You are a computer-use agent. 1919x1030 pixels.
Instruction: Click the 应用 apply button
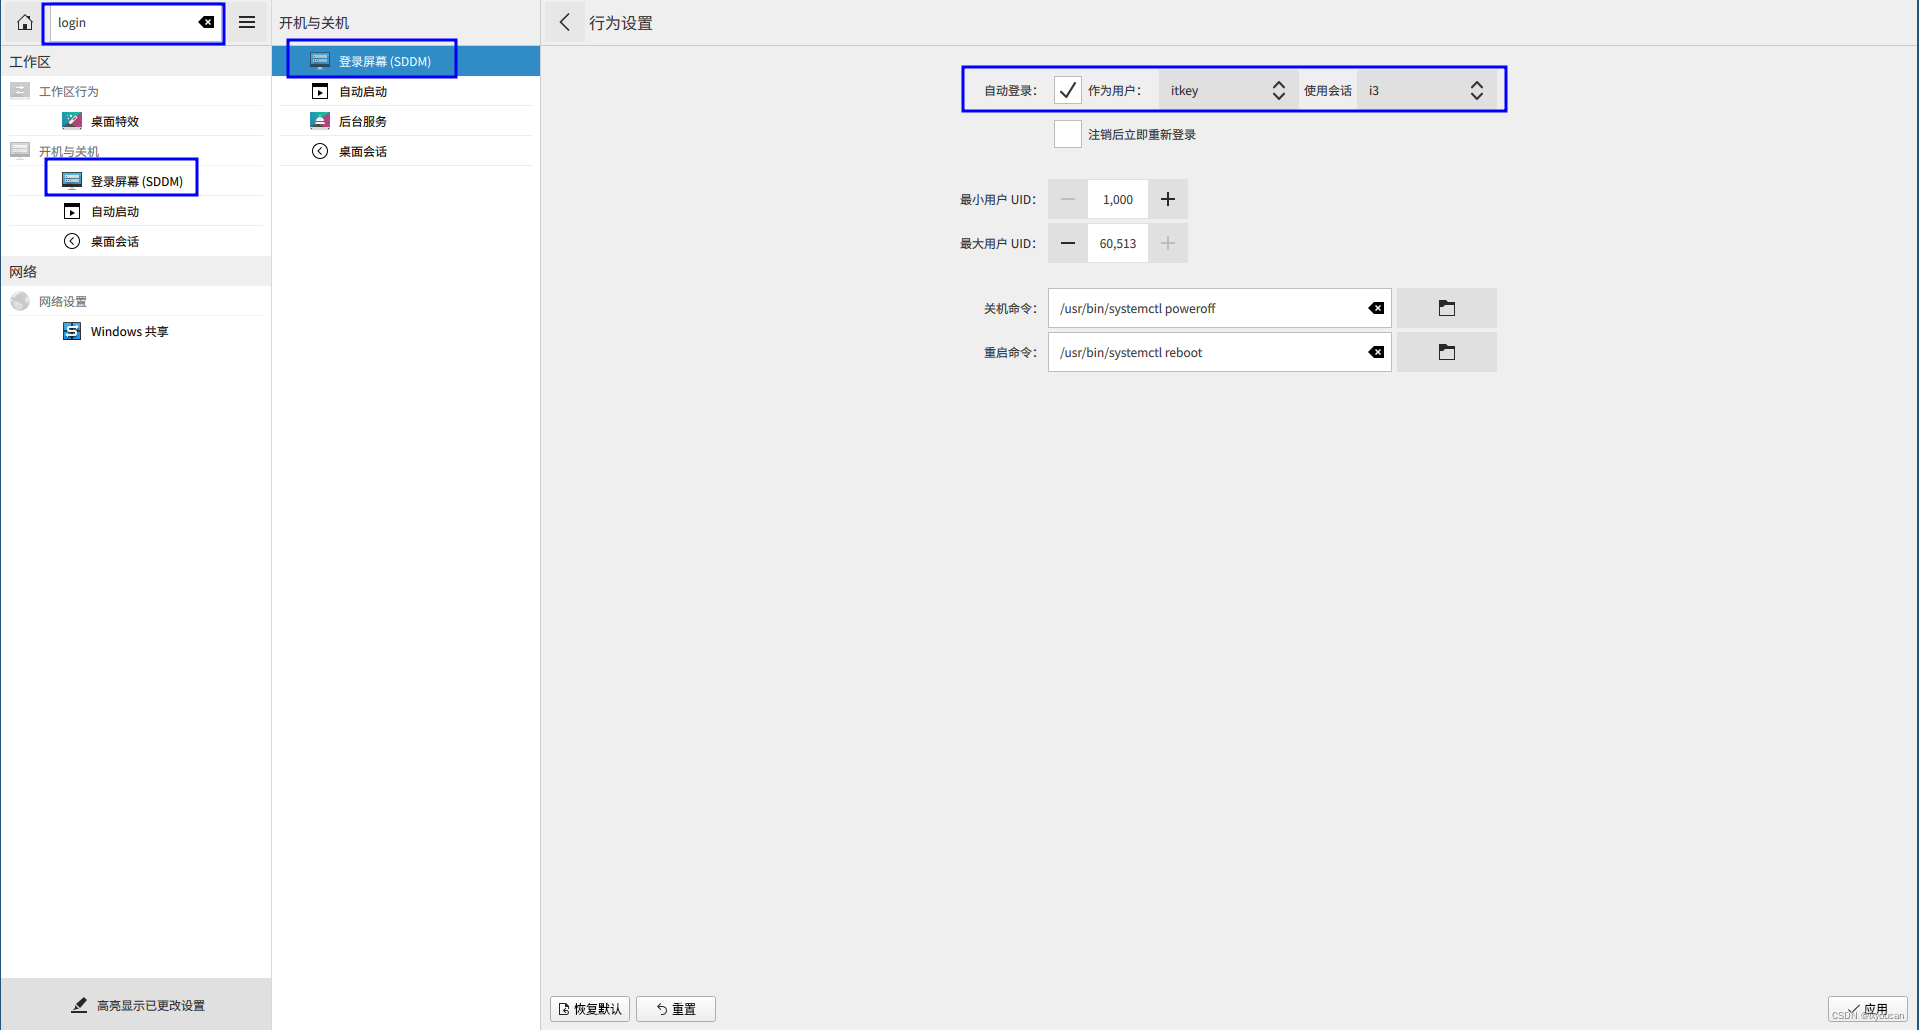coord(1867,1009)
